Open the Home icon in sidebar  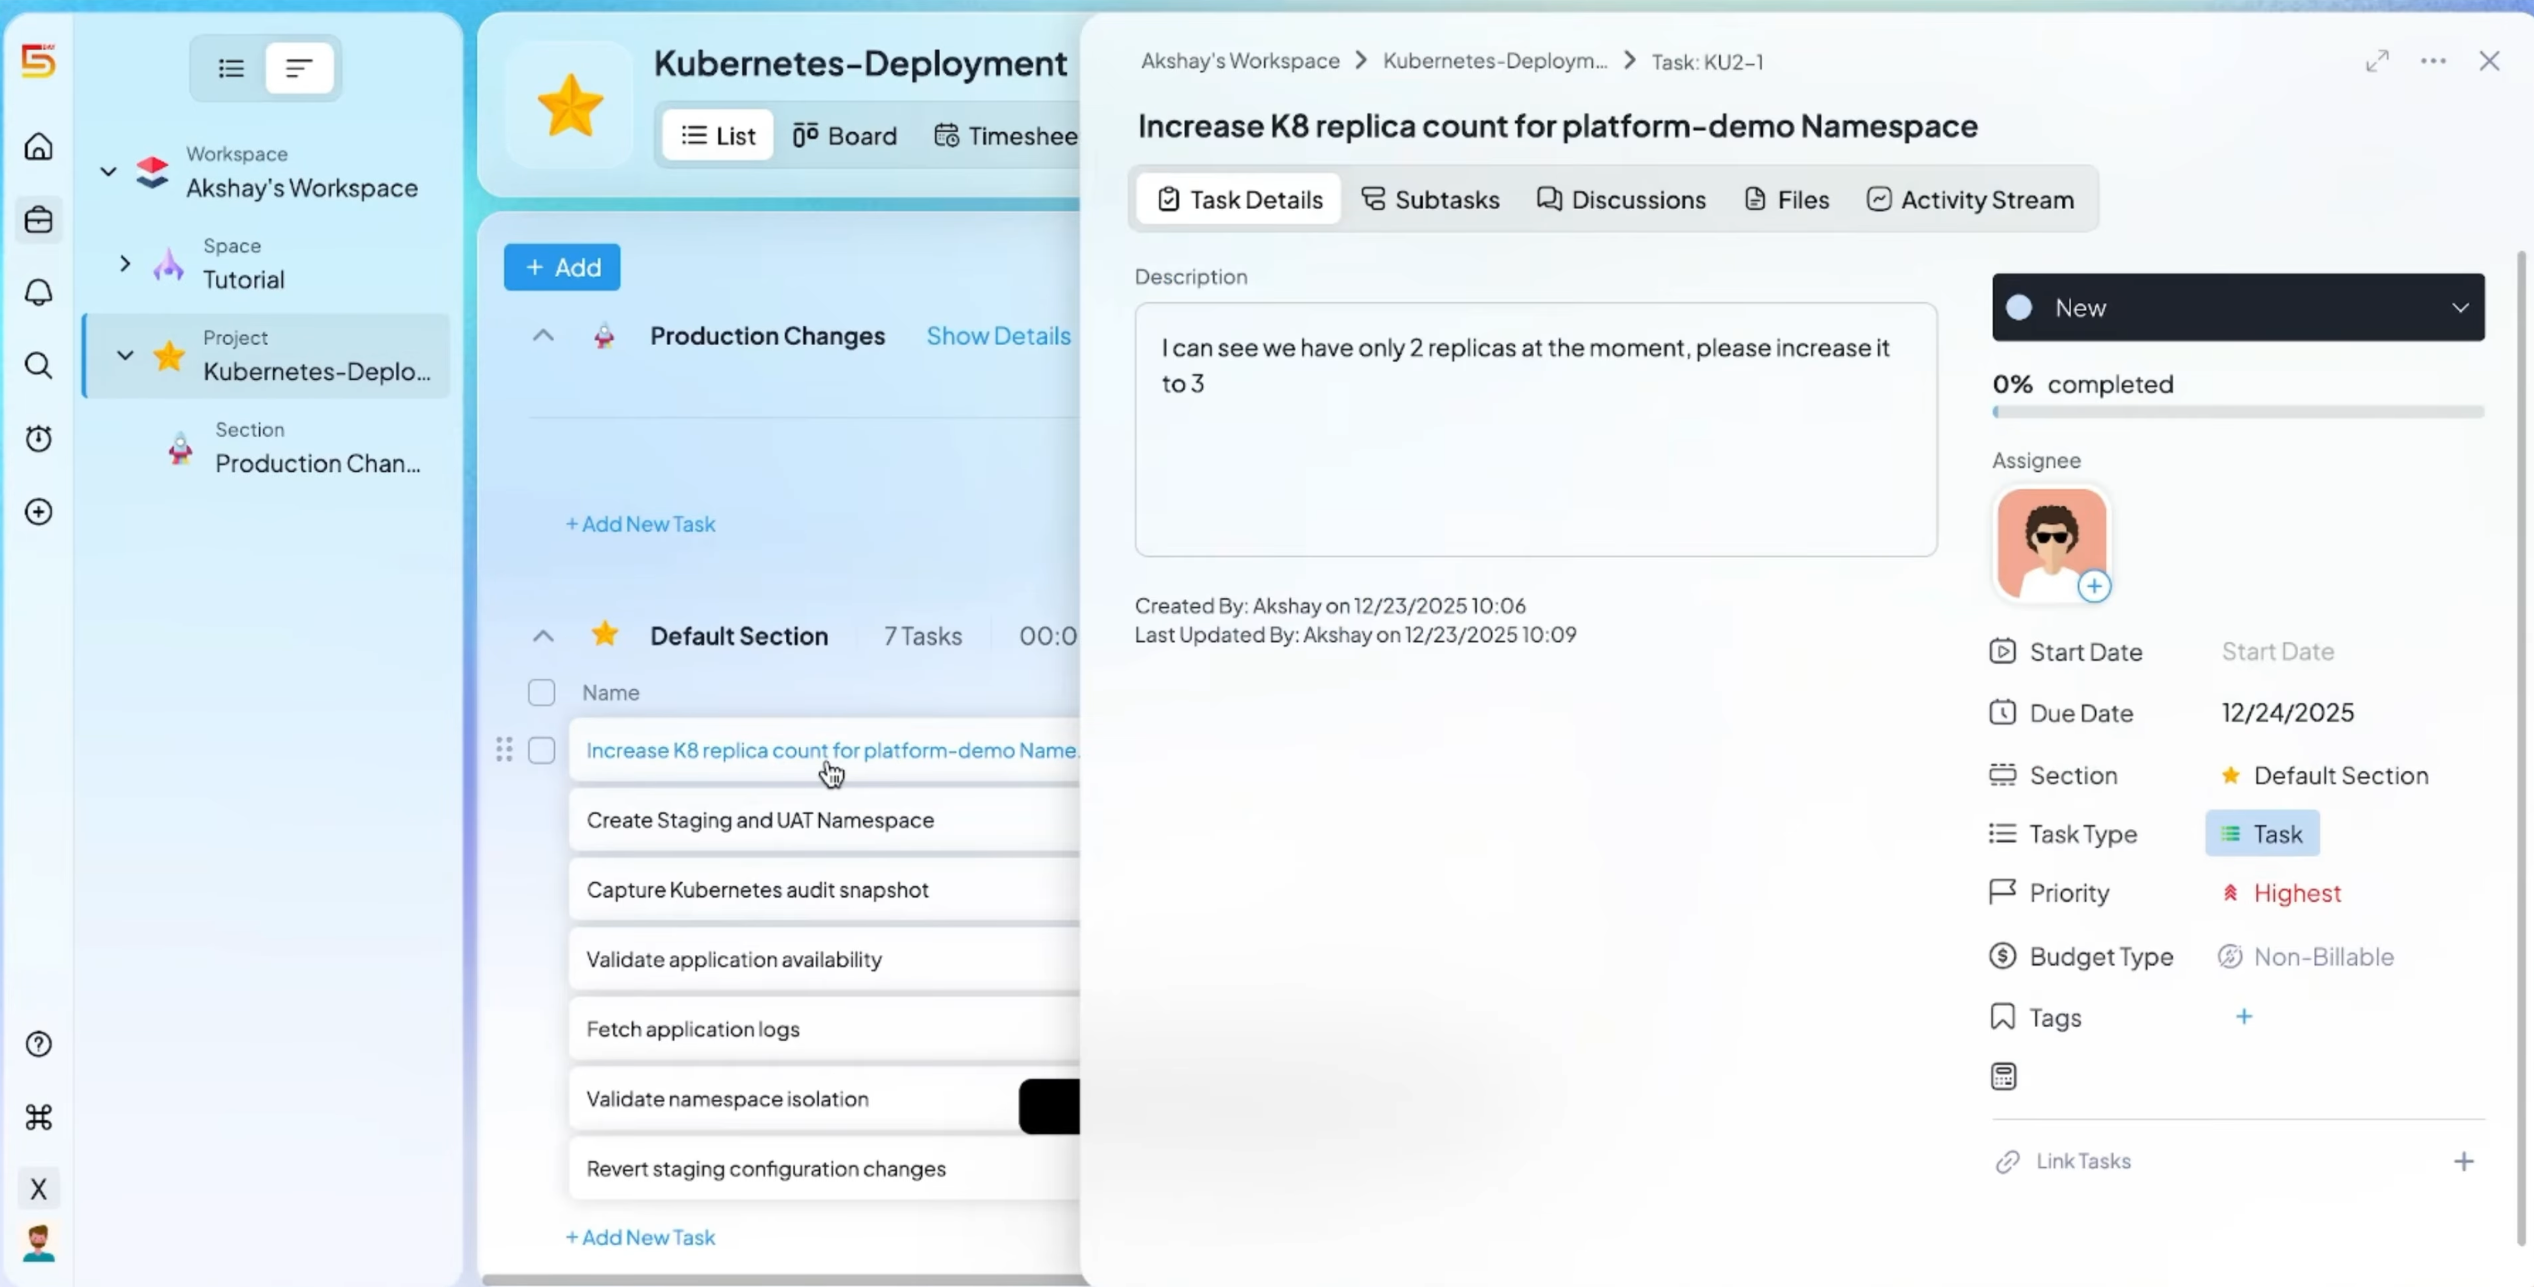pyautogui.click(x=39, y=147)
